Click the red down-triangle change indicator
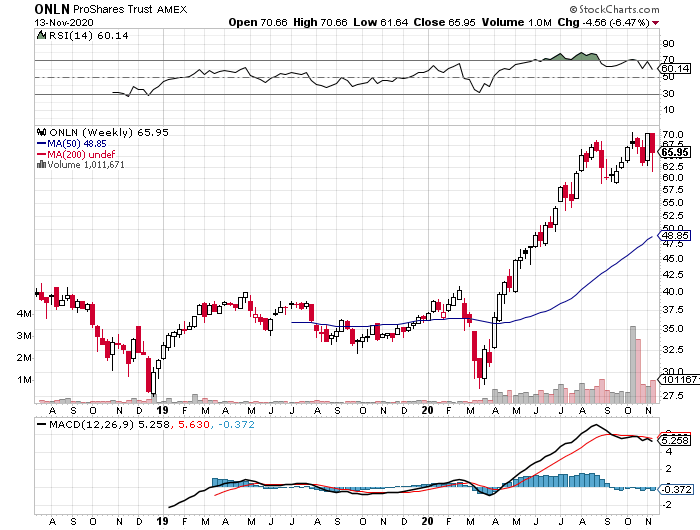This screenshot has height=530, width=700. [x=655, y=23]
